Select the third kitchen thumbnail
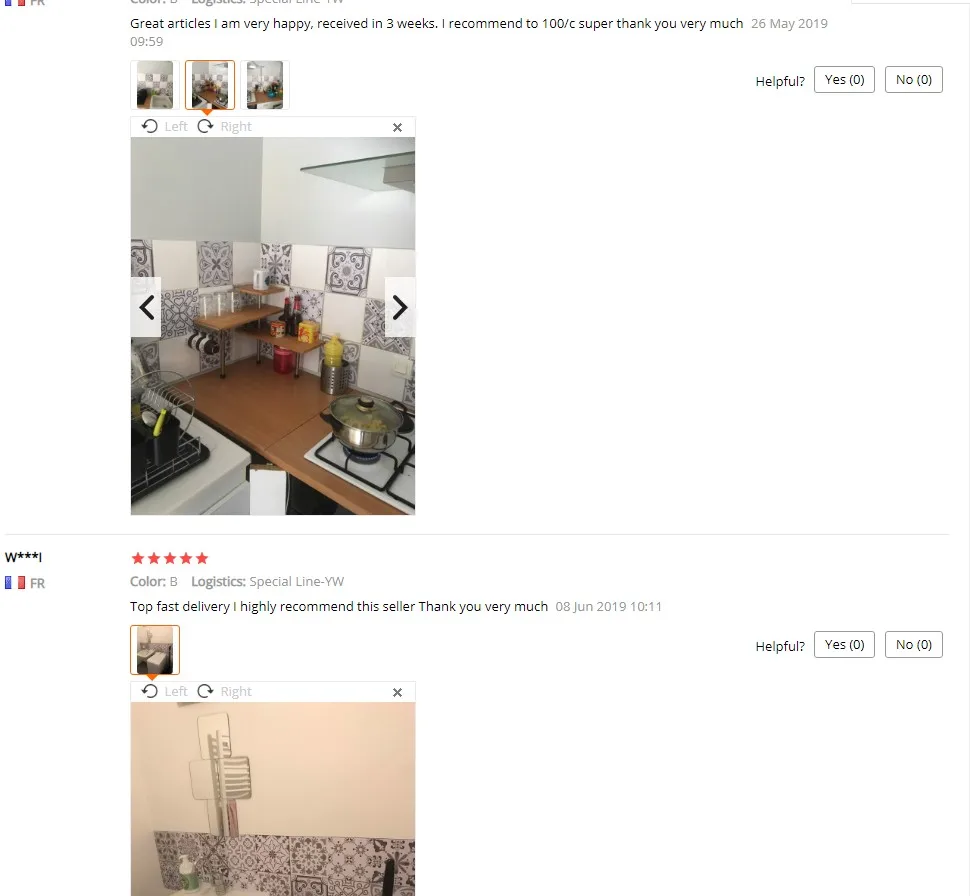Image resolution: width=970 pixels, height=896 pixels. click(x=265, y=85)
